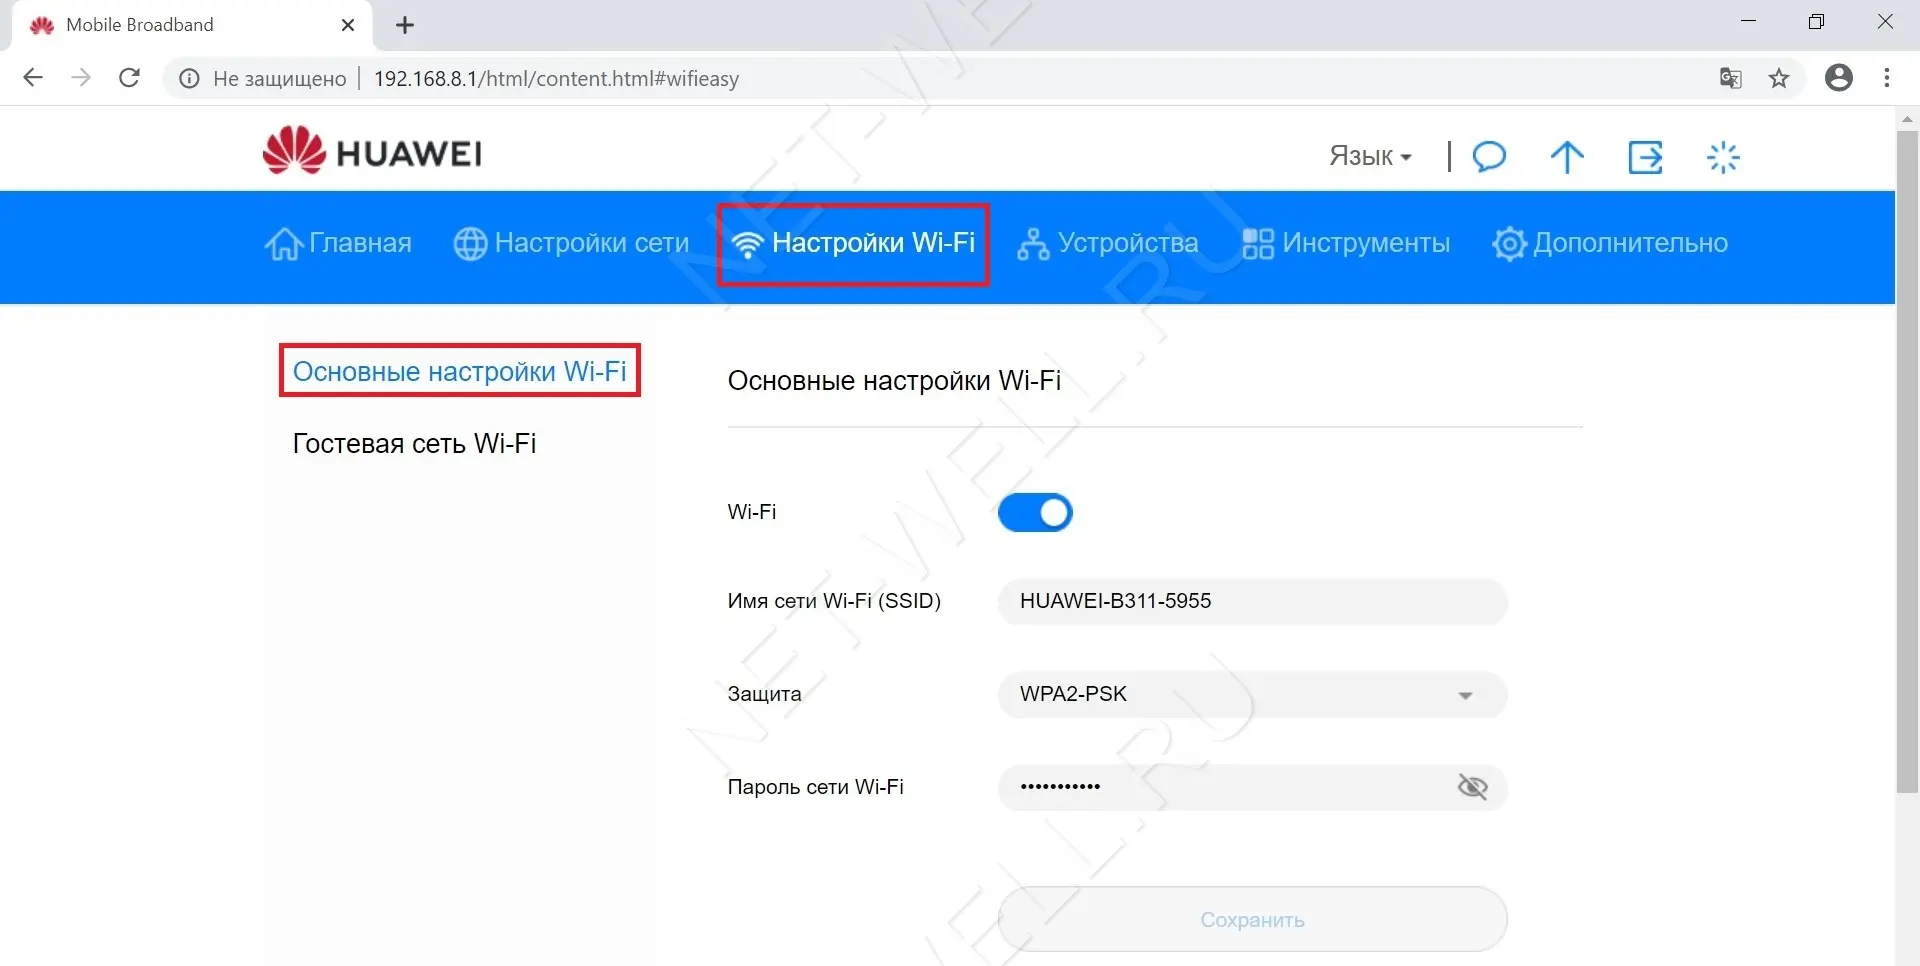Open Настройки сети tab
The height and width of the screenshot is (966, 1920).
[x=571, y=243]
